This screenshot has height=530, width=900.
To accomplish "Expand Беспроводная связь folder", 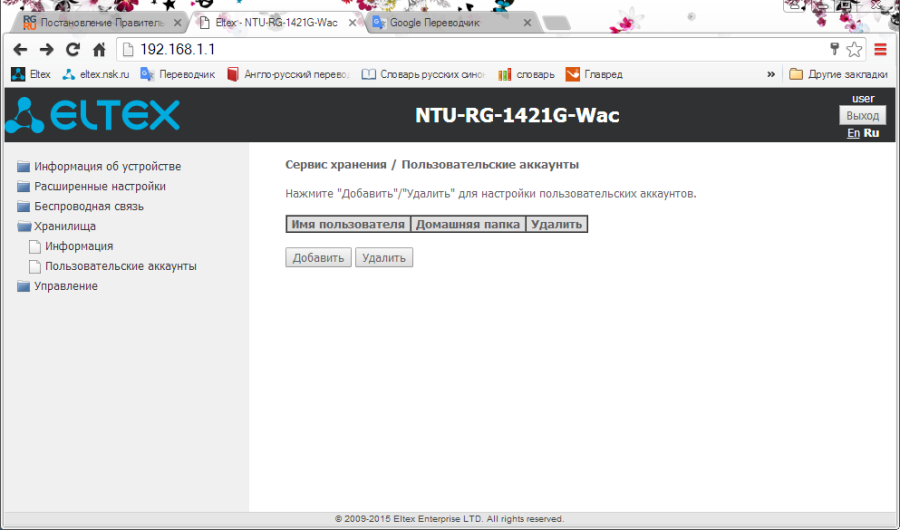I will tap(80, 206).
